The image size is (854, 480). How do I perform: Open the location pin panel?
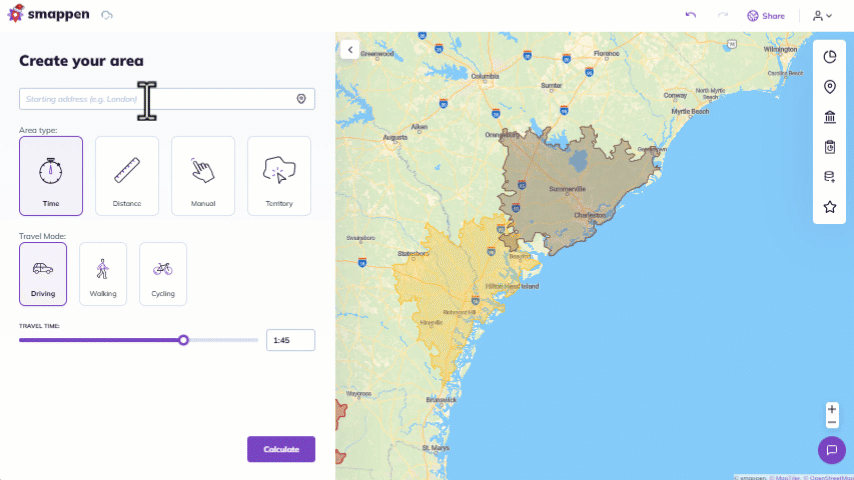point(829,87)
